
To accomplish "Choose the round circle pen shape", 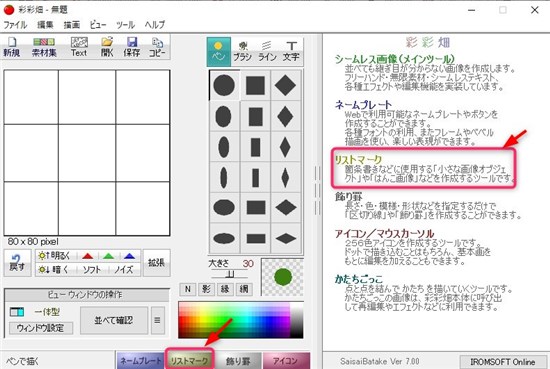I will pos(224,85).
